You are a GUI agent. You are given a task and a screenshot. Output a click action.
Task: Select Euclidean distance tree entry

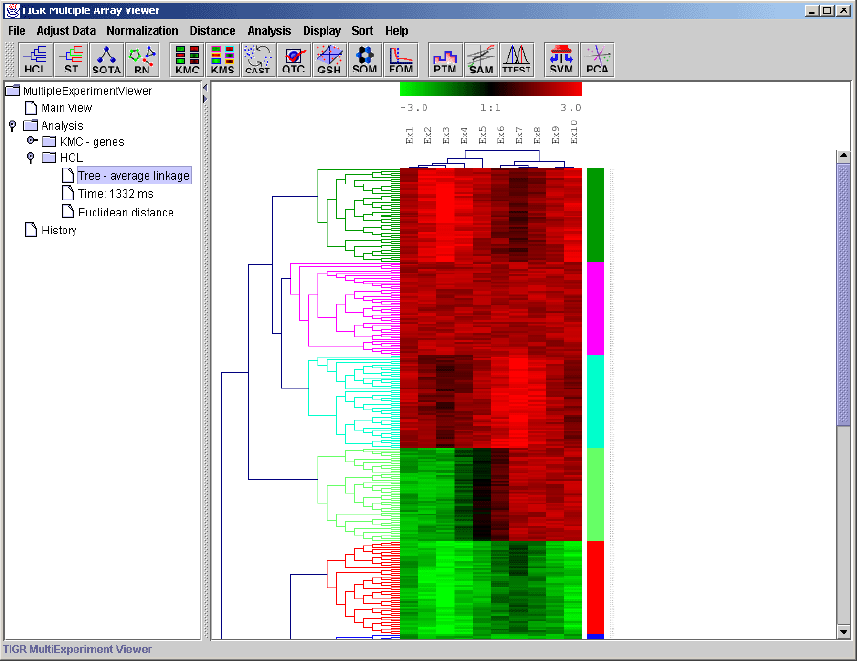[x=125, y=212]
